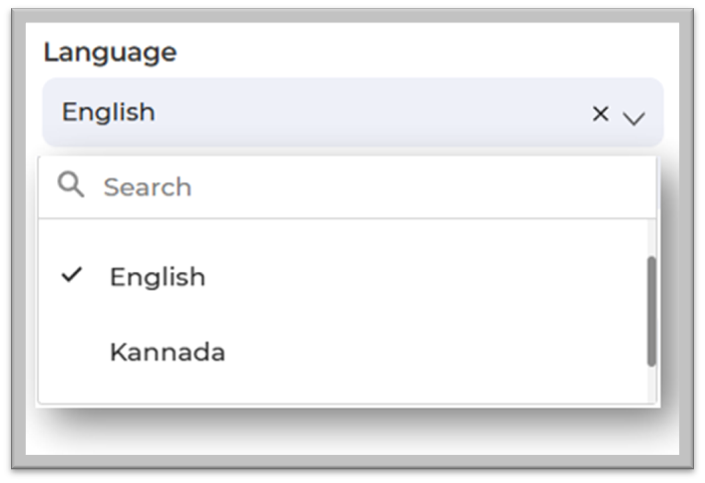Pick the unchecked Kannada entry

click(x=167, y=352)
